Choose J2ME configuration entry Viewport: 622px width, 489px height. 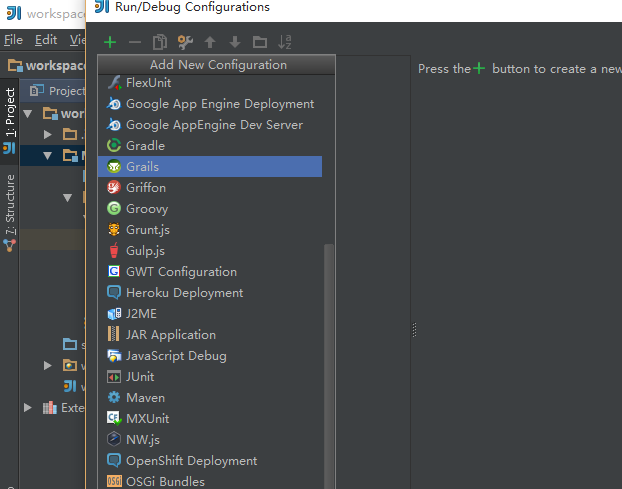point(210,314)
